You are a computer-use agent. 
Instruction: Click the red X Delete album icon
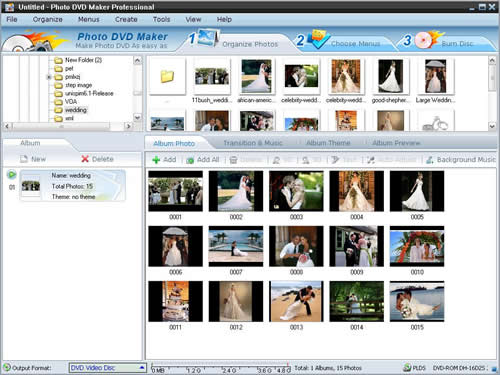pos(85,159)
